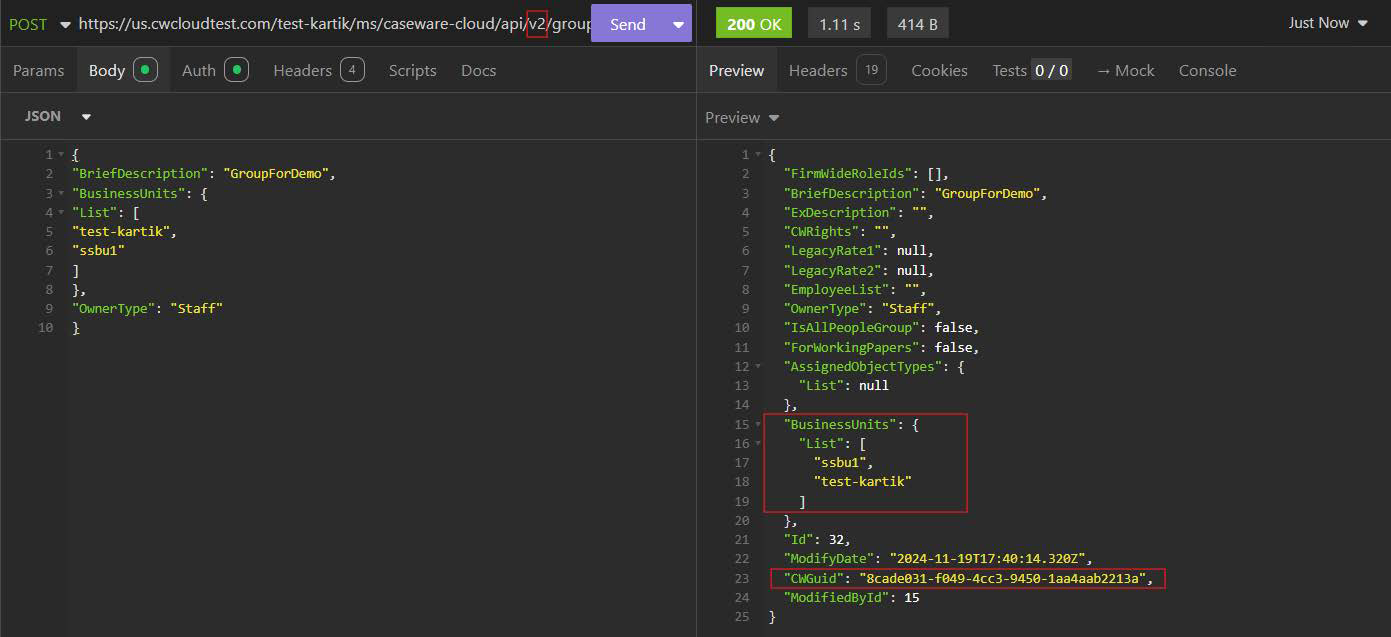1391x637 pixels.
Task: Click the 1.11 s response time indicator
Action: 838,22
